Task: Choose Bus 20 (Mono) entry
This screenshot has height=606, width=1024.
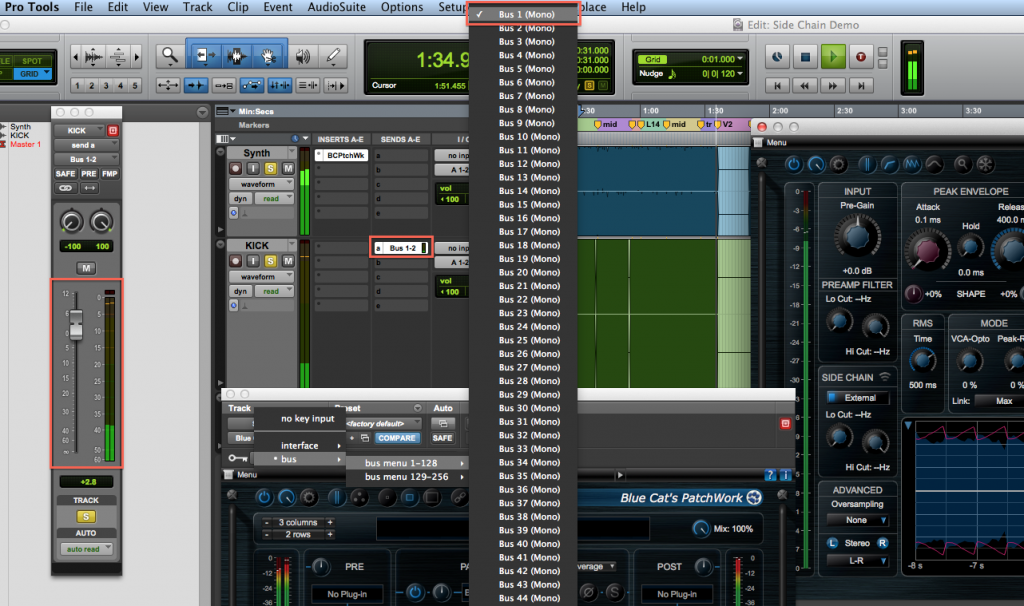Action: click(523, 272)
